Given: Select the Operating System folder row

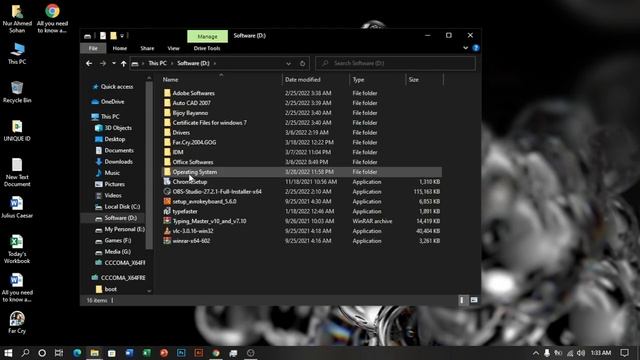Looking at the screenshot, I should pos(302,172).
